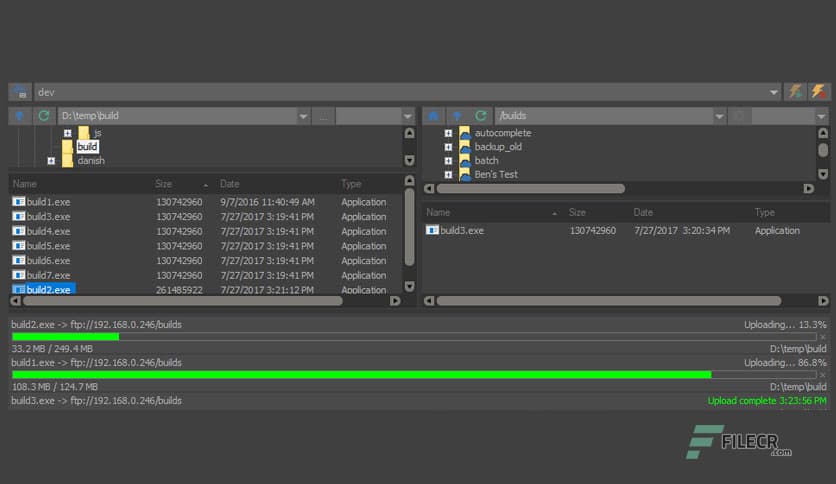Select build4.exe in local file list
Viewport: 836px width, 484px height.
pos(48,231)
